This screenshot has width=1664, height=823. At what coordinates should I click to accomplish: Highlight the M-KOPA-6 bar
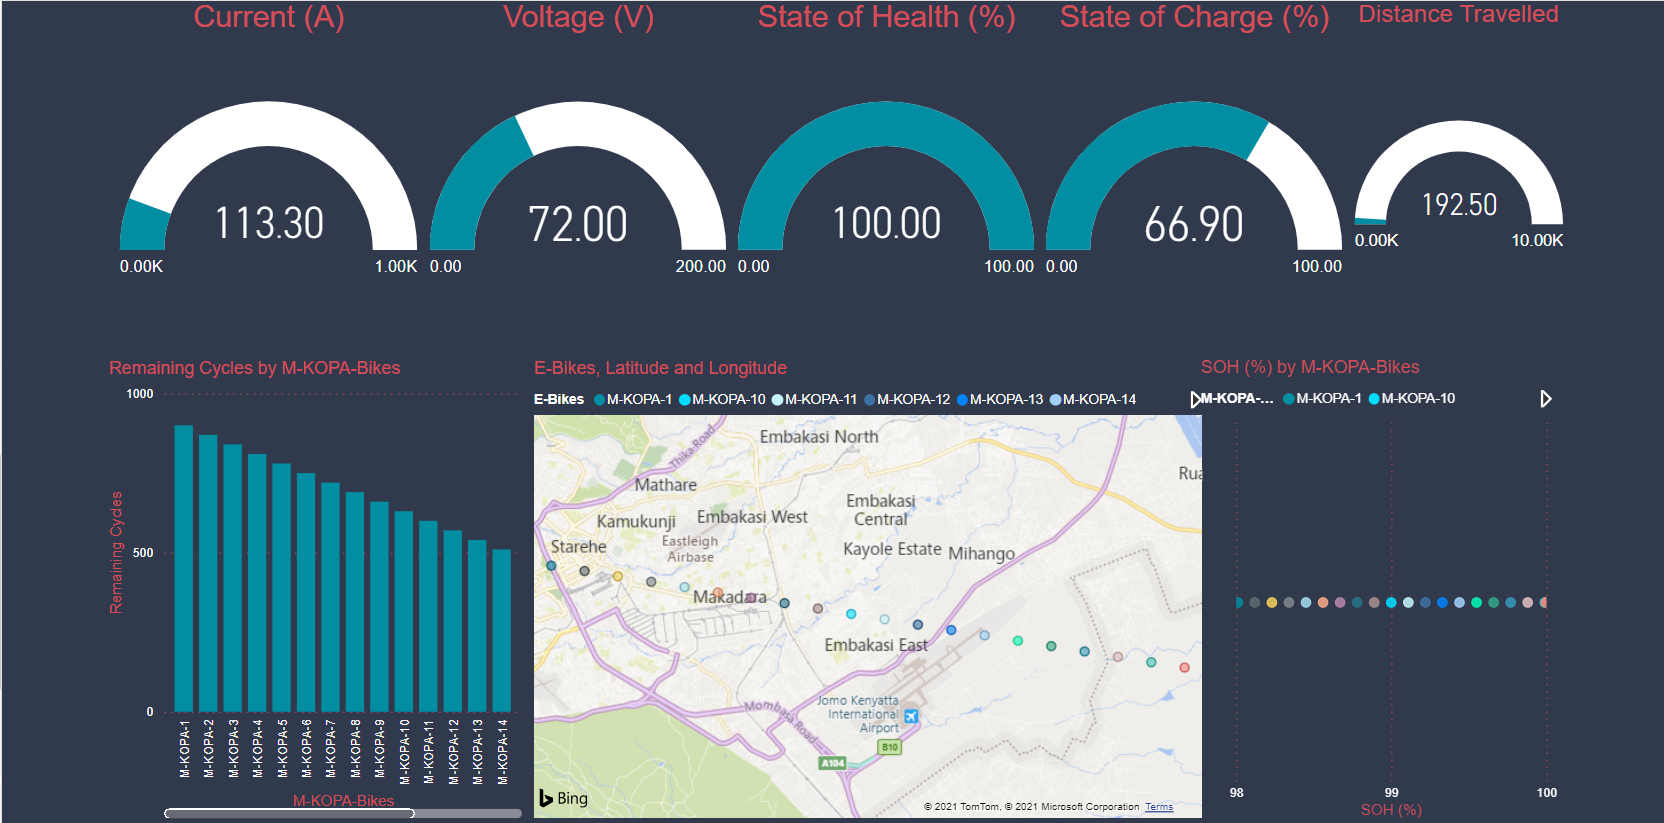point(306,592)
